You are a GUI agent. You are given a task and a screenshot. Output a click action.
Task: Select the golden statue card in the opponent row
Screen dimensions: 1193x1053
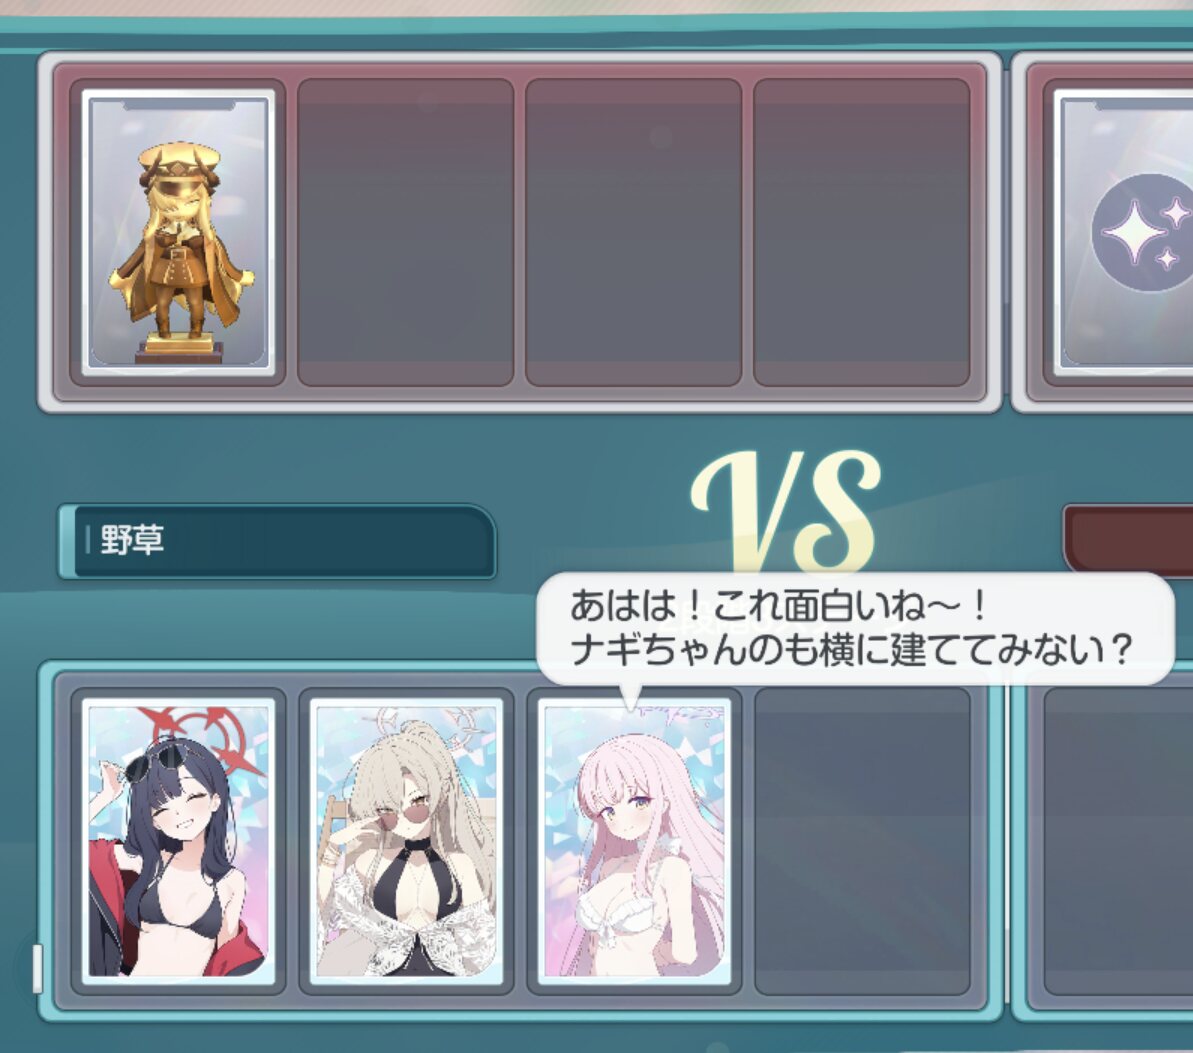point(178,232)
